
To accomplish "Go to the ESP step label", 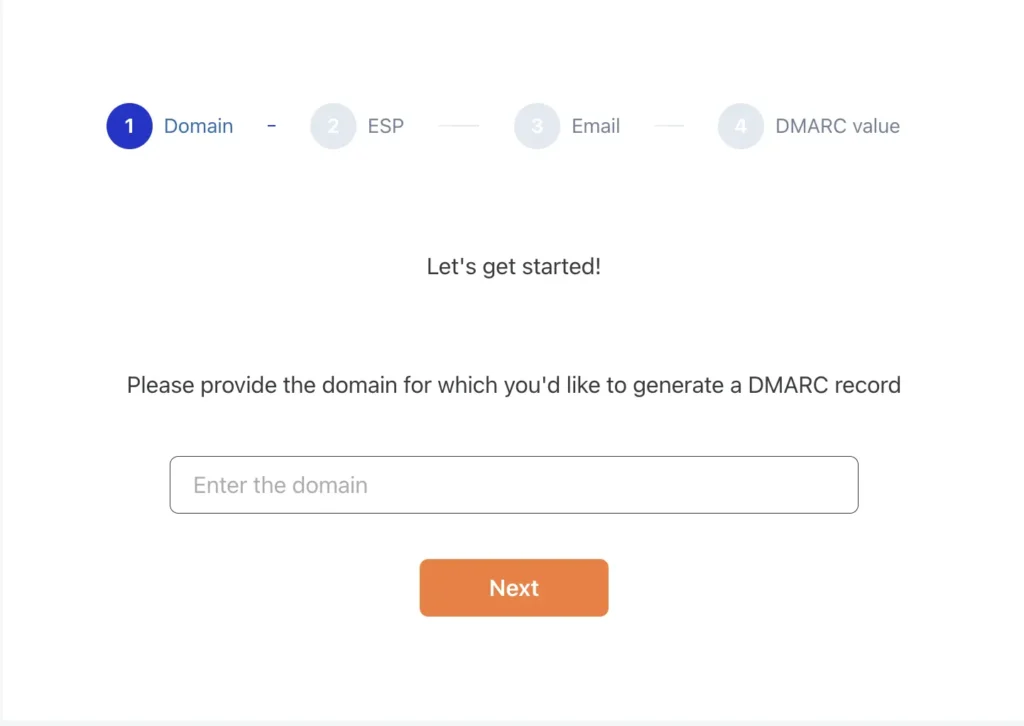I will pos(385,126).
